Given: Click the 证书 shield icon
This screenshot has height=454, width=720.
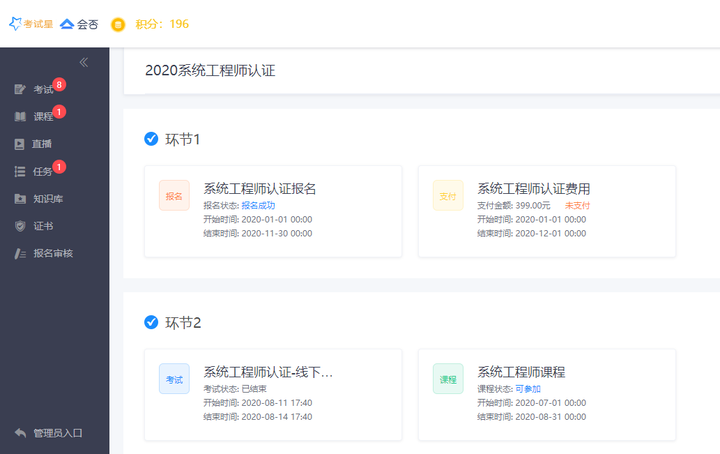Looking at the screenshot, I should coord(20,226).
